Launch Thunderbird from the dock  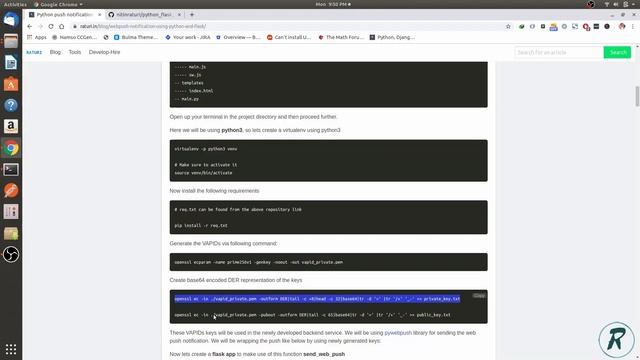click(x=11, y=20)
